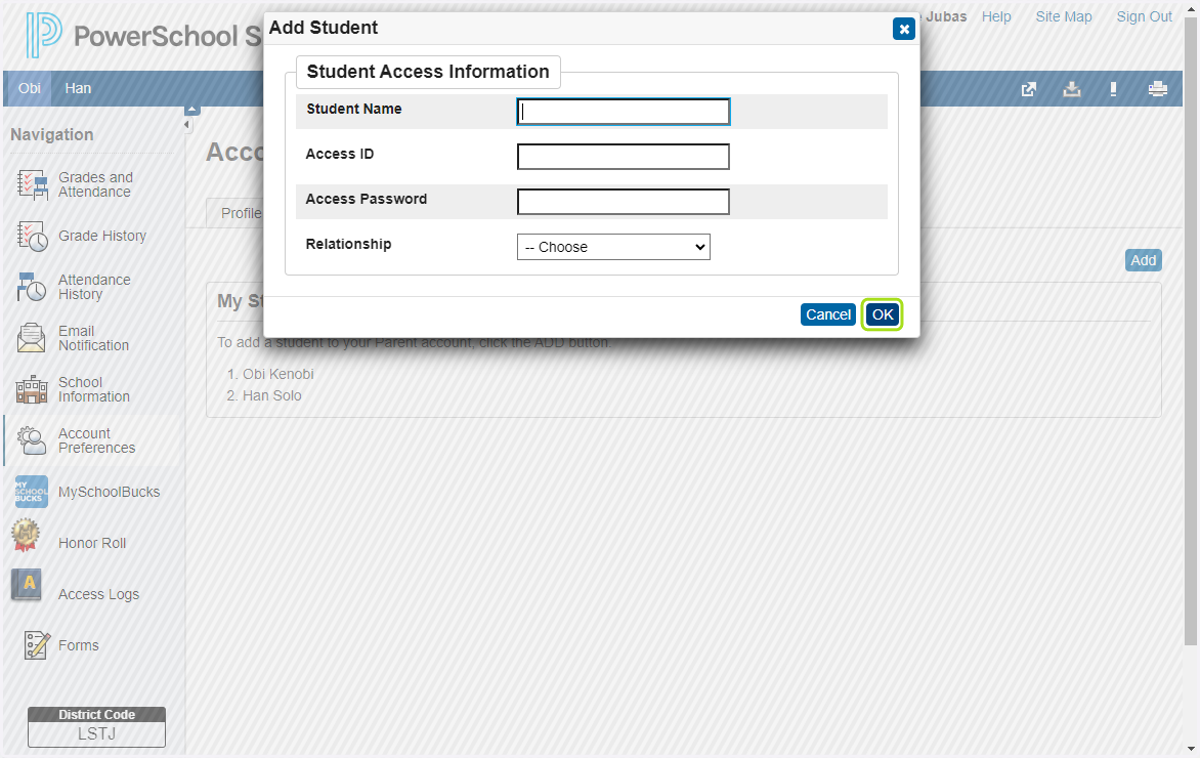Click the Cancel button
This screenshot has width=1200, height=758.
[x=828, y=314]
